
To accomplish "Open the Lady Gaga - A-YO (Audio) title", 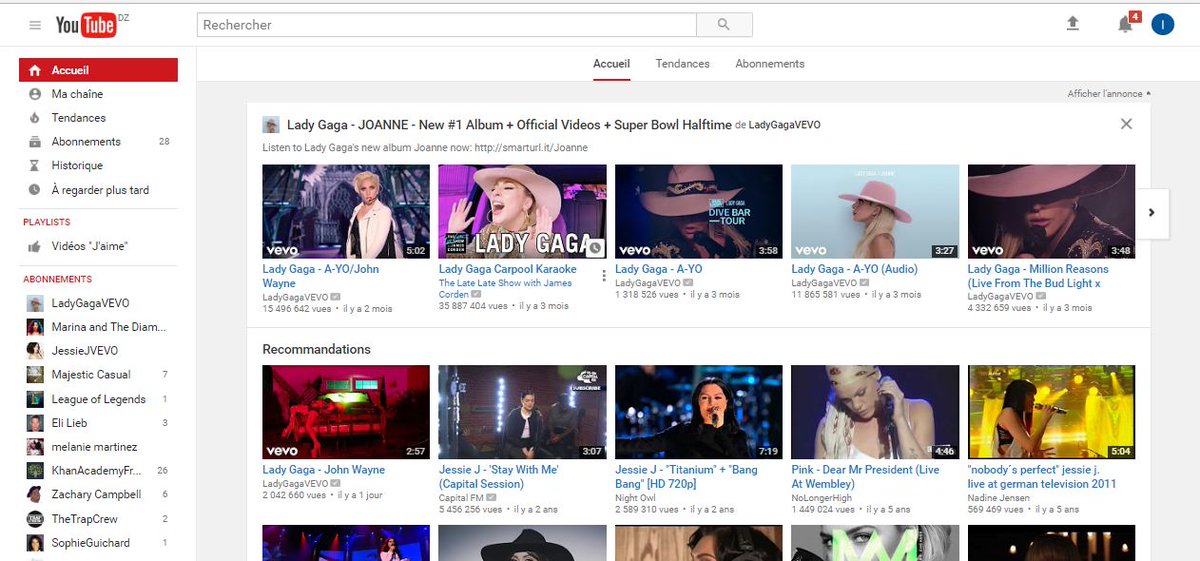I will 855,269.
